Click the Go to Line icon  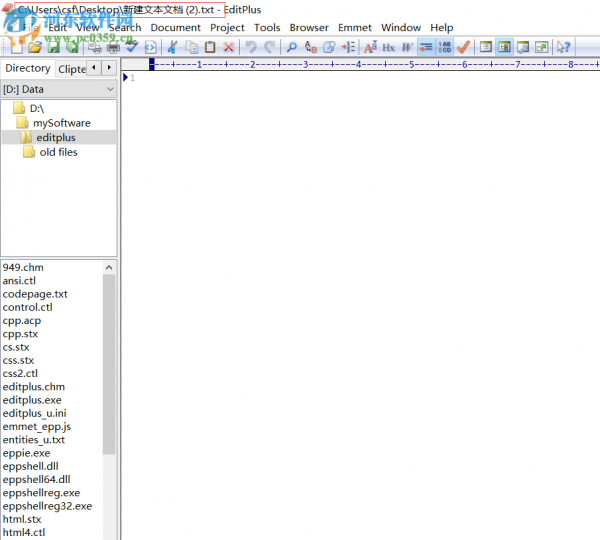coord(348,47)
